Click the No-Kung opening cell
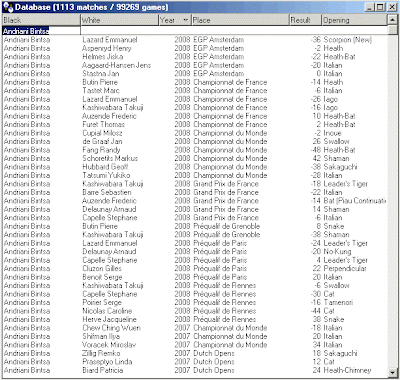Screen dimensions: 400x380 point(337,252)
